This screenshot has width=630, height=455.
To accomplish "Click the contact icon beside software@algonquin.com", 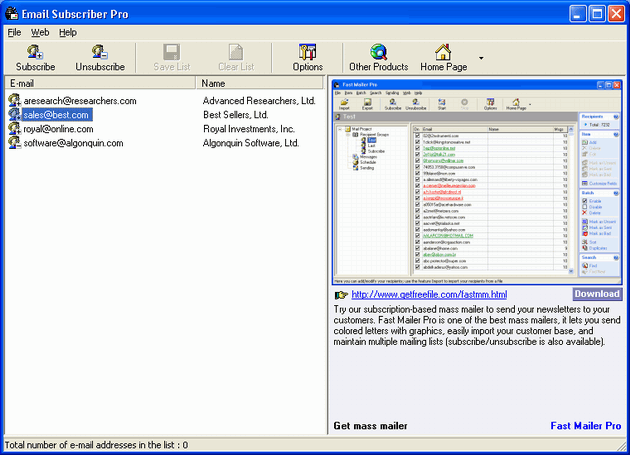I will (14, 143).
